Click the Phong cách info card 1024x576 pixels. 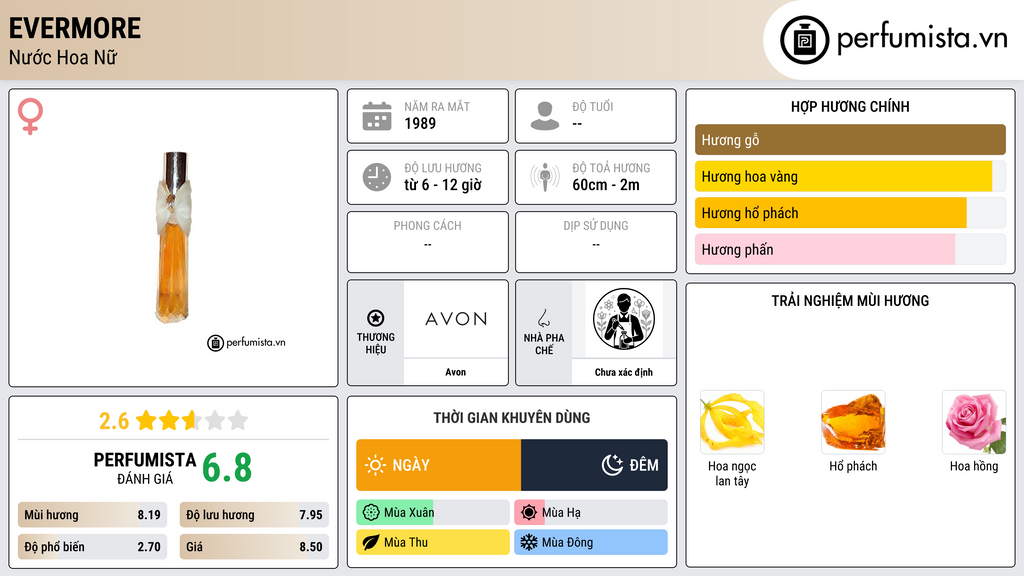428,242
